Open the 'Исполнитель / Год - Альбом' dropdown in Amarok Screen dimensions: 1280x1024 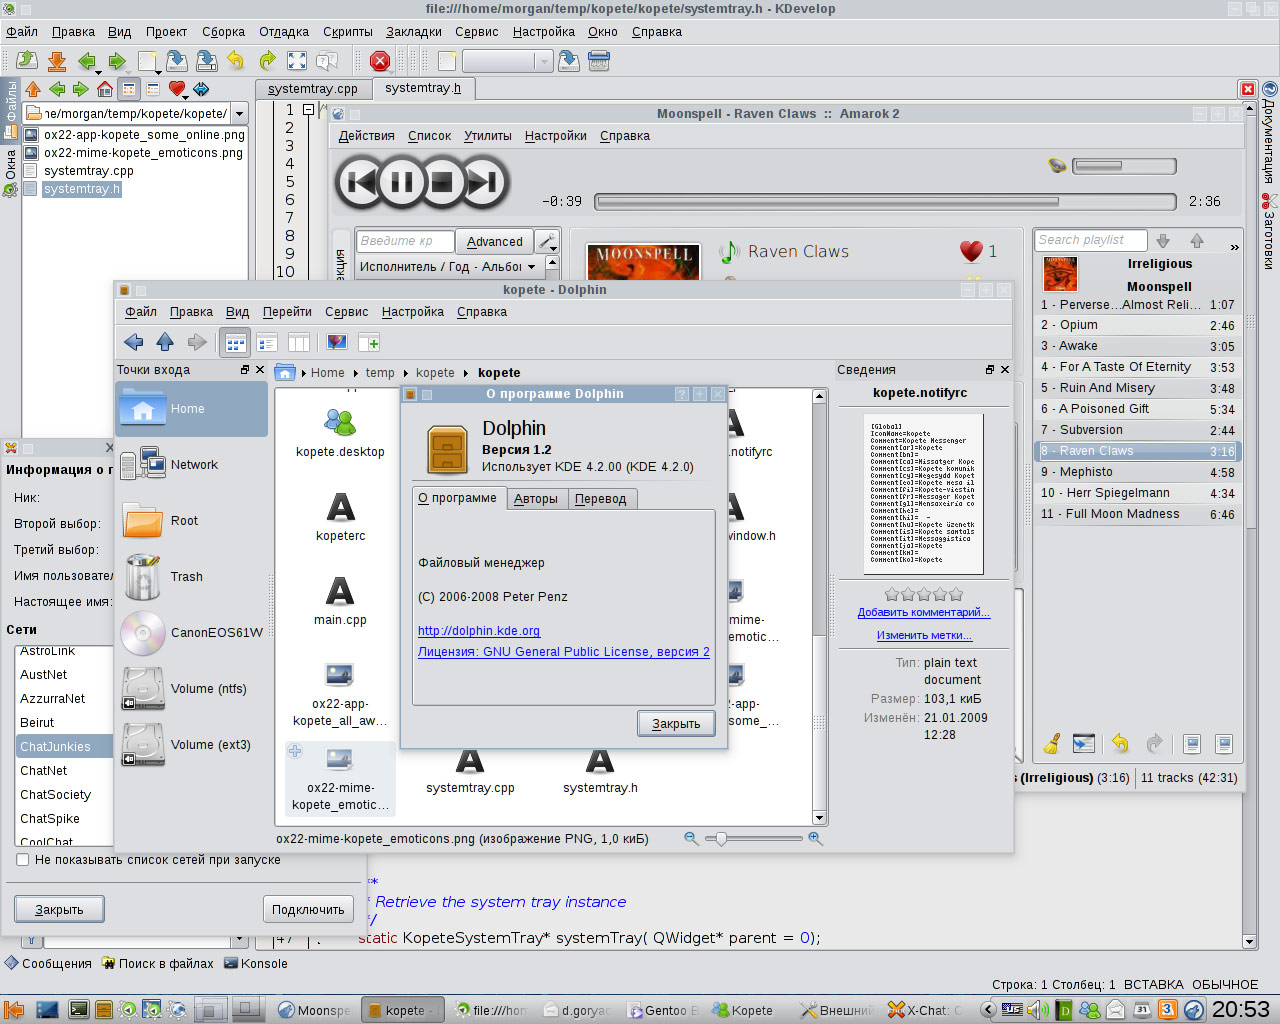(450, 267)
